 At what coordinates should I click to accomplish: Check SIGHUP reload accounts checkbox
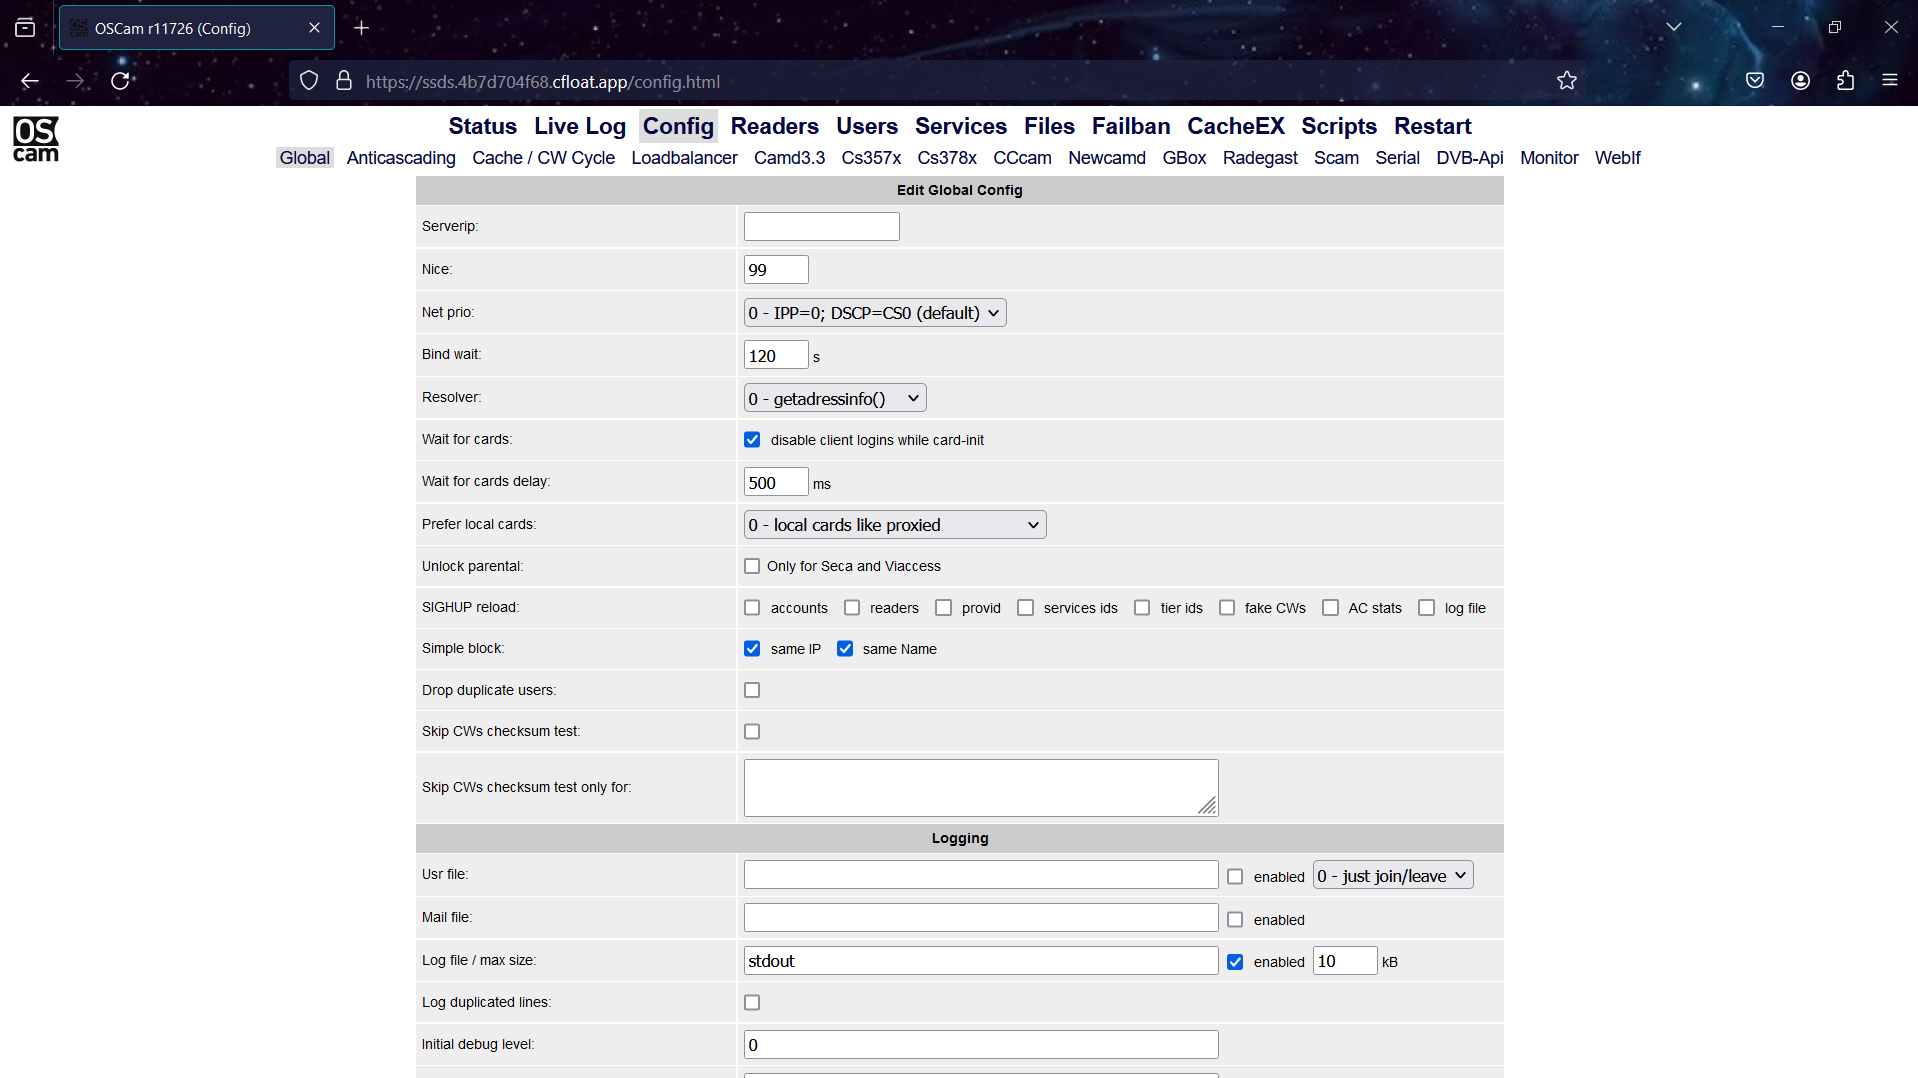[752, 608]
